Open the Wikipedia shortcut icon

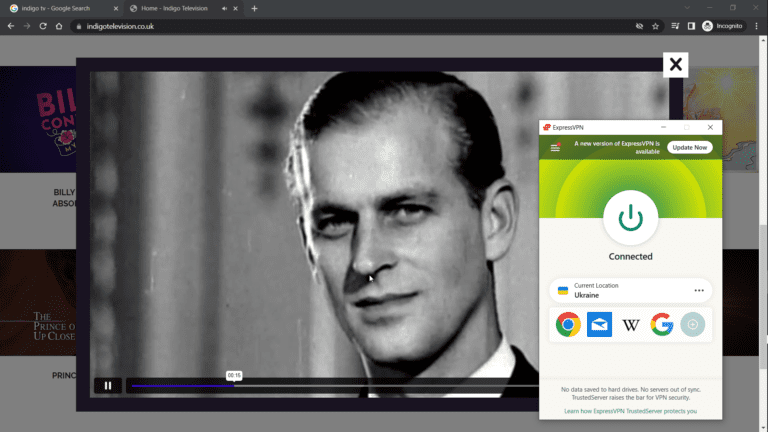point(631,324)
